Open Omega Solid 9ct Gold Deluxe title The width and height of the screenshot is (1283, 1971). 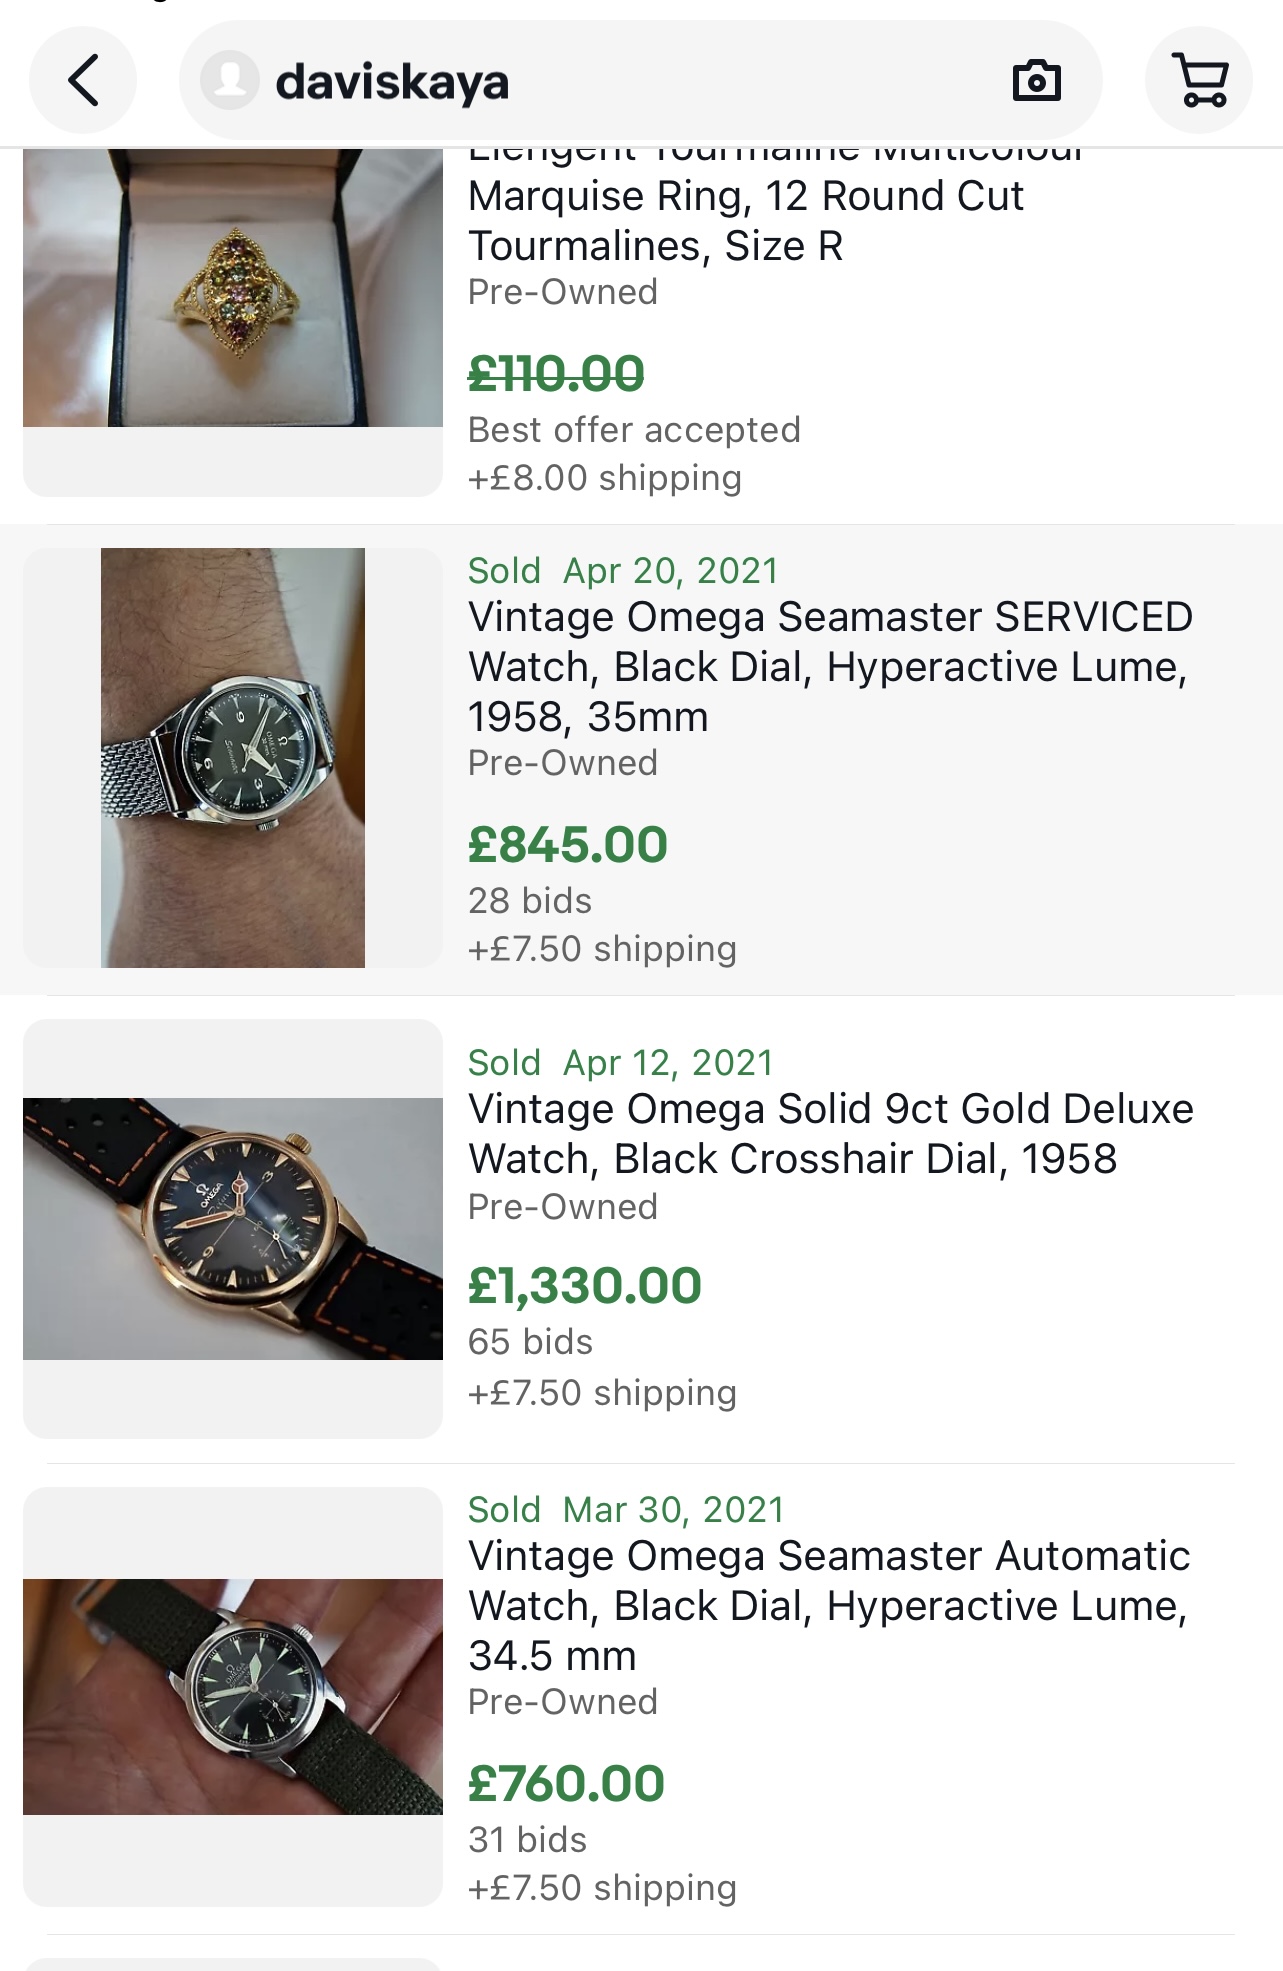(830, 1133)
